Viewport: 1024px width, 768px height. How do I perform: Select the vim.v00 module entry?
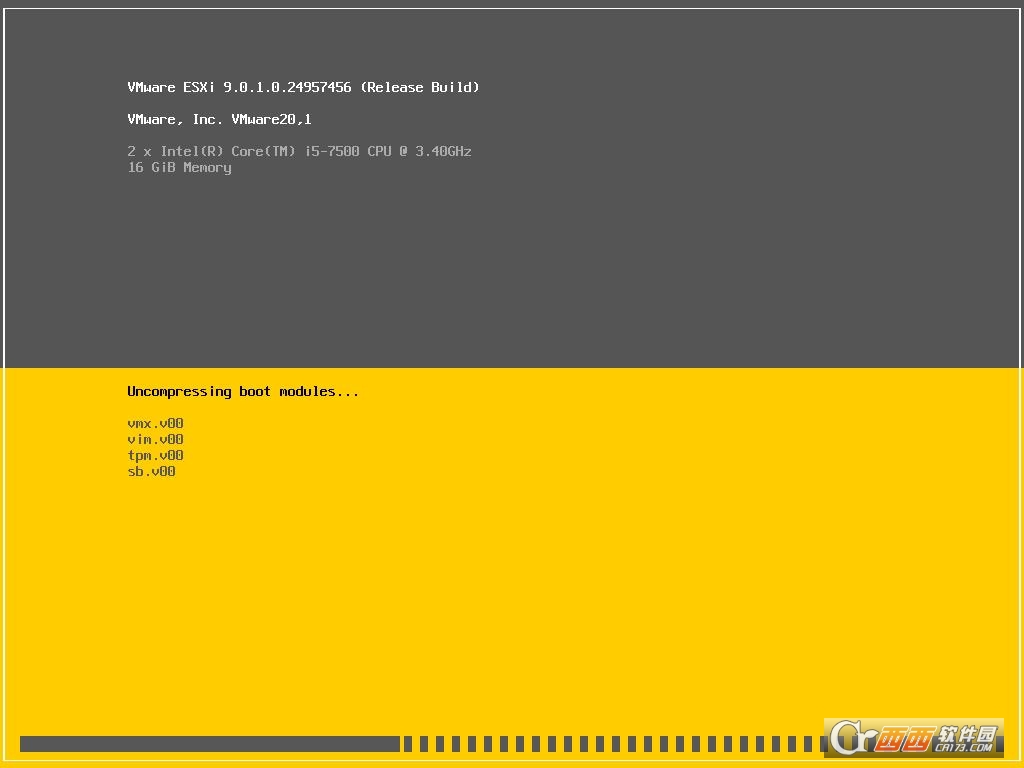click(x=155, y=440)
